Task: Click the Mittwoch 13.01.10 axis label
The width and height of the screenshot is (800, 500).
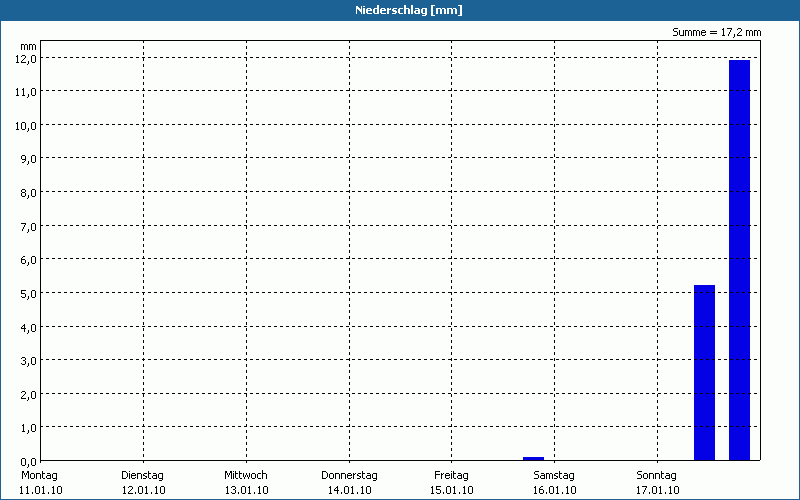Action: 246,483
